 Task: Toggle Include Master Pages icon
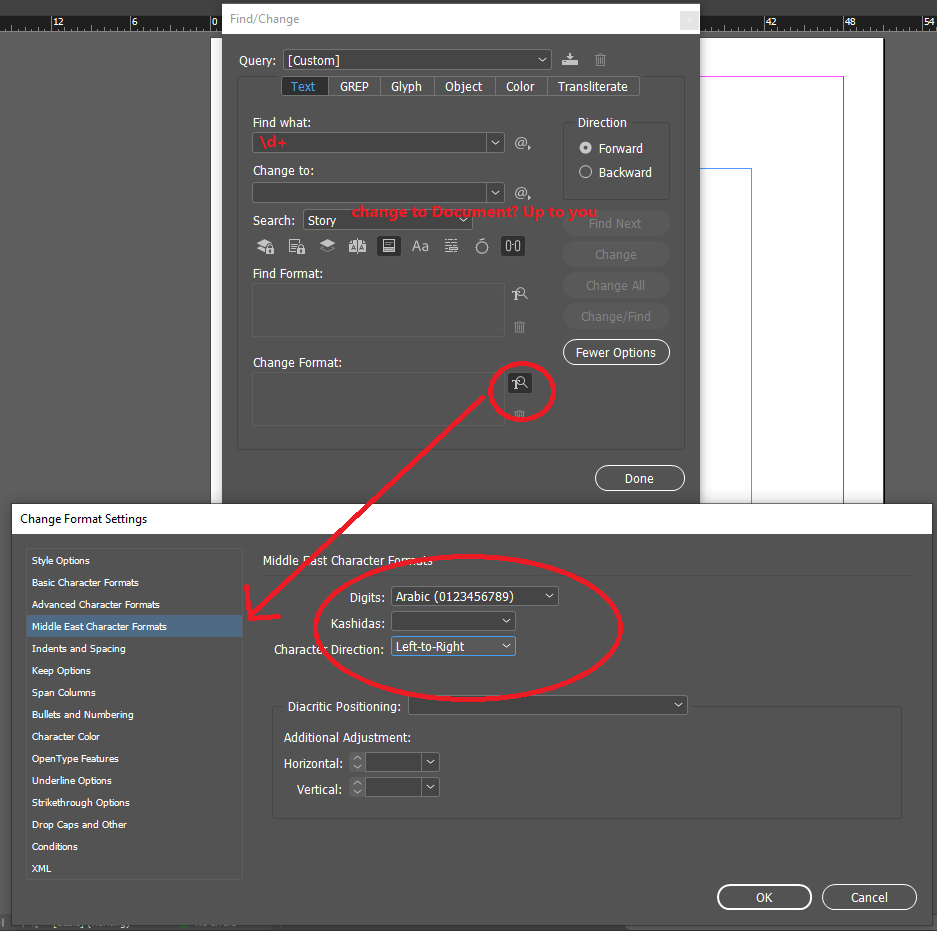pyautogui.click(x=357, y=246)
